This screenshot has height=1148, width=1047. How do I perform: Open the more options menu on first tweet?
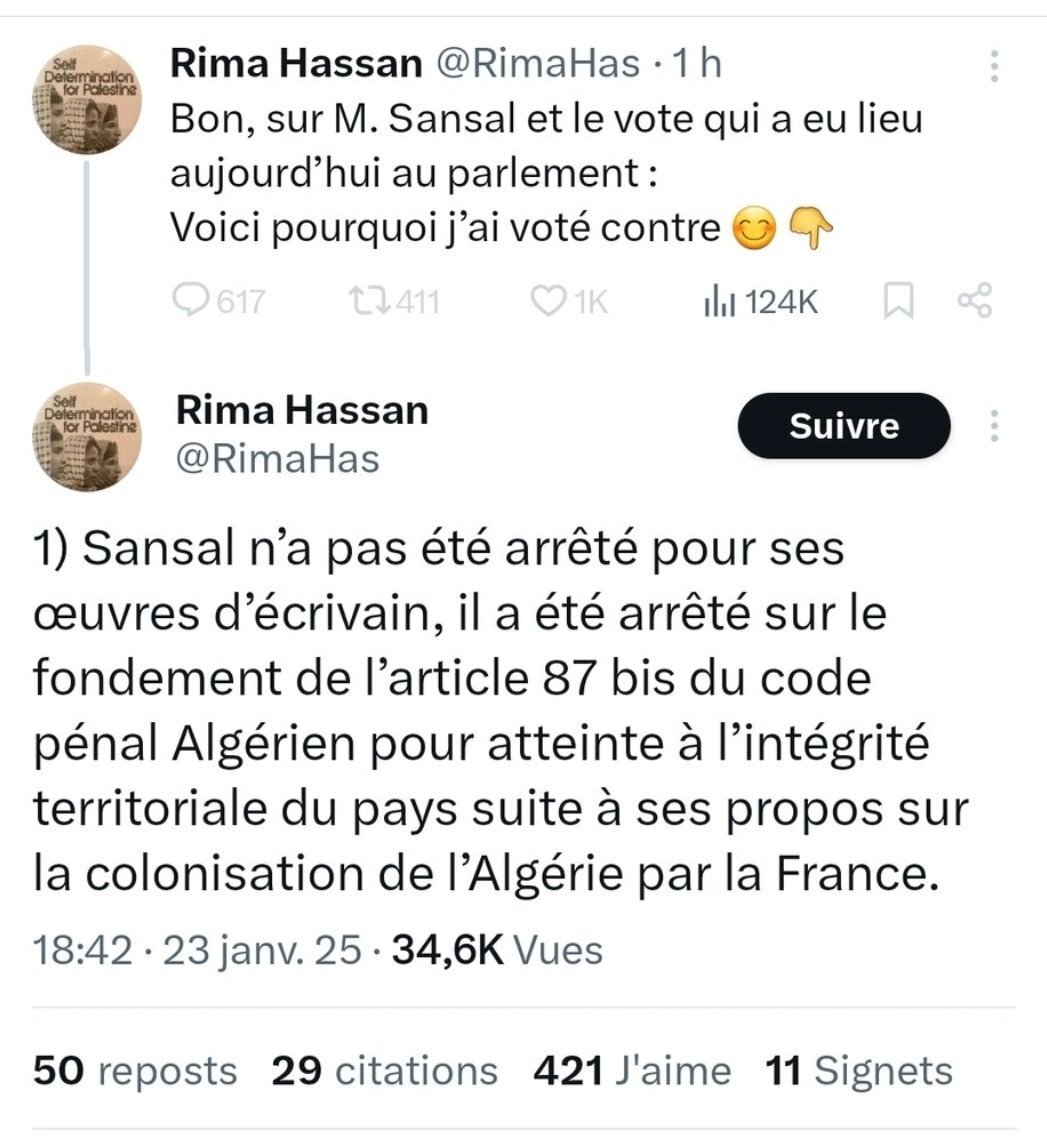(993, 66)
